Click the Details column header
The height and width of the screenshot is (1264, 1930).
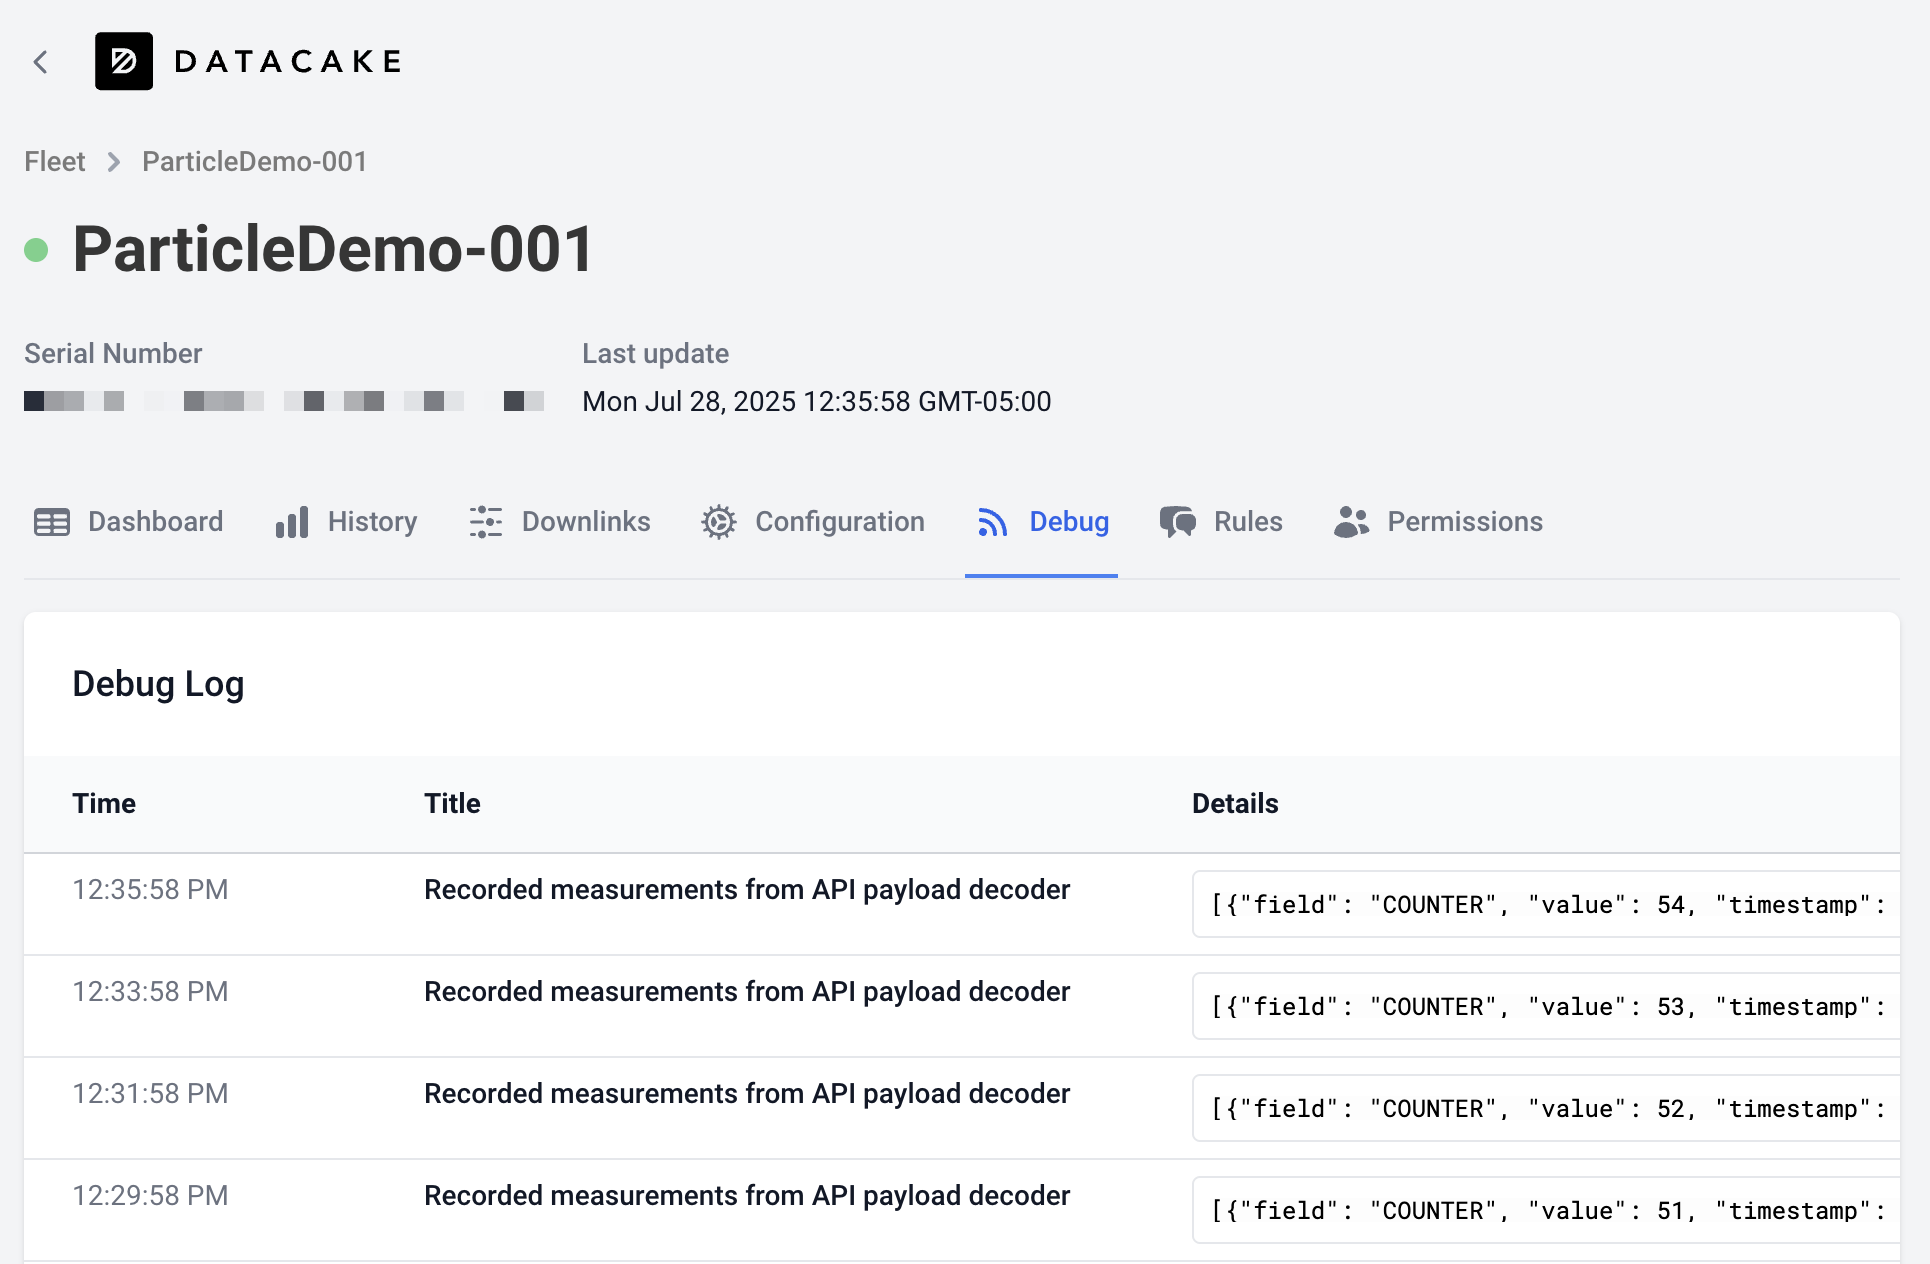pyautogui.click(x=1235, y=803)
